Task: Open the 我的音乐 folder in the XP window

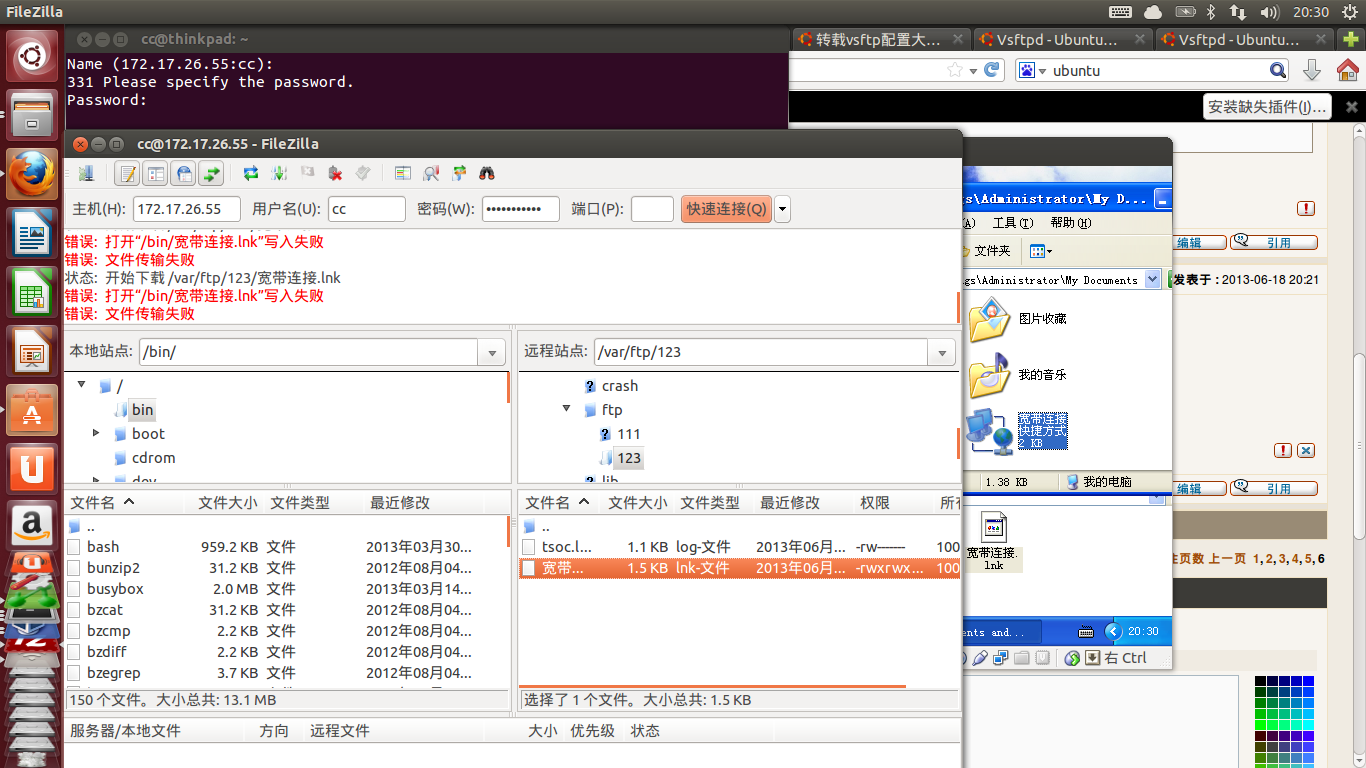Action: click(x=1017, y=374)
